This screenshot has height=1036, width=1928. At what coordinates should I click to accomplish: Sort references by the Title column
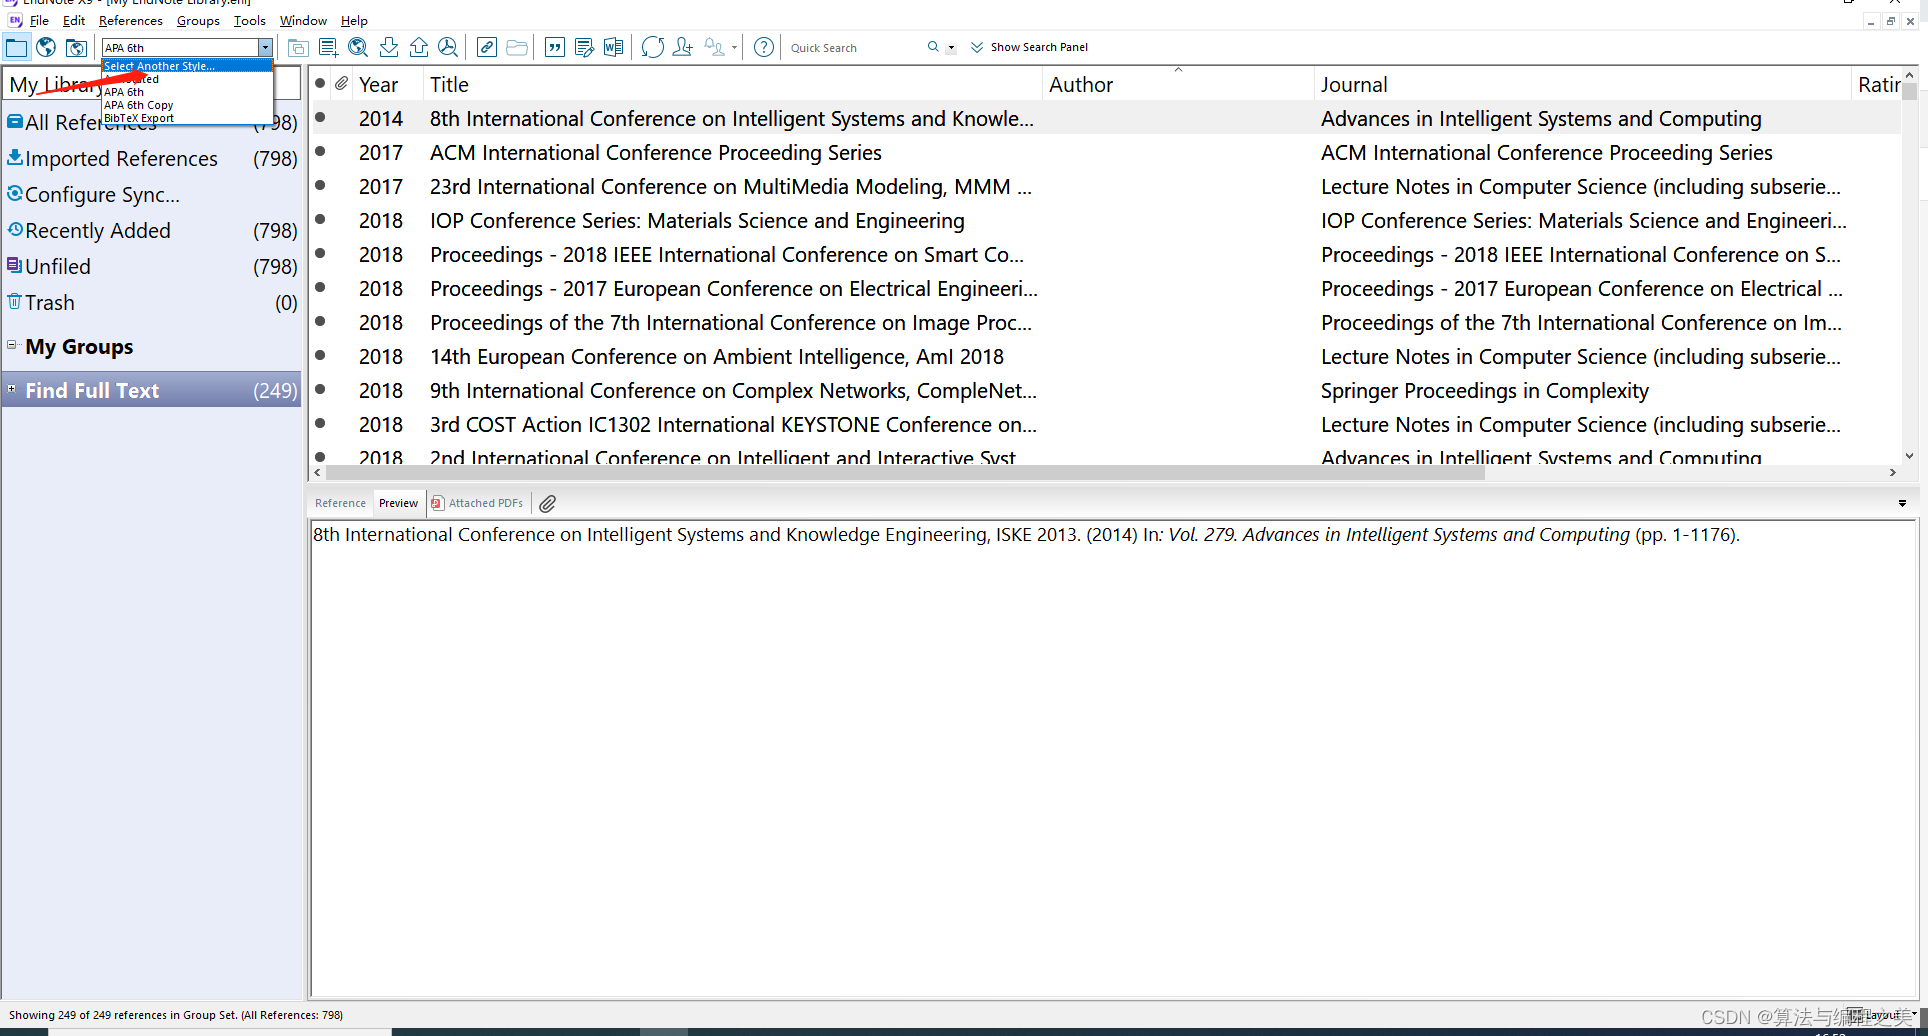[x=733, y=85]
